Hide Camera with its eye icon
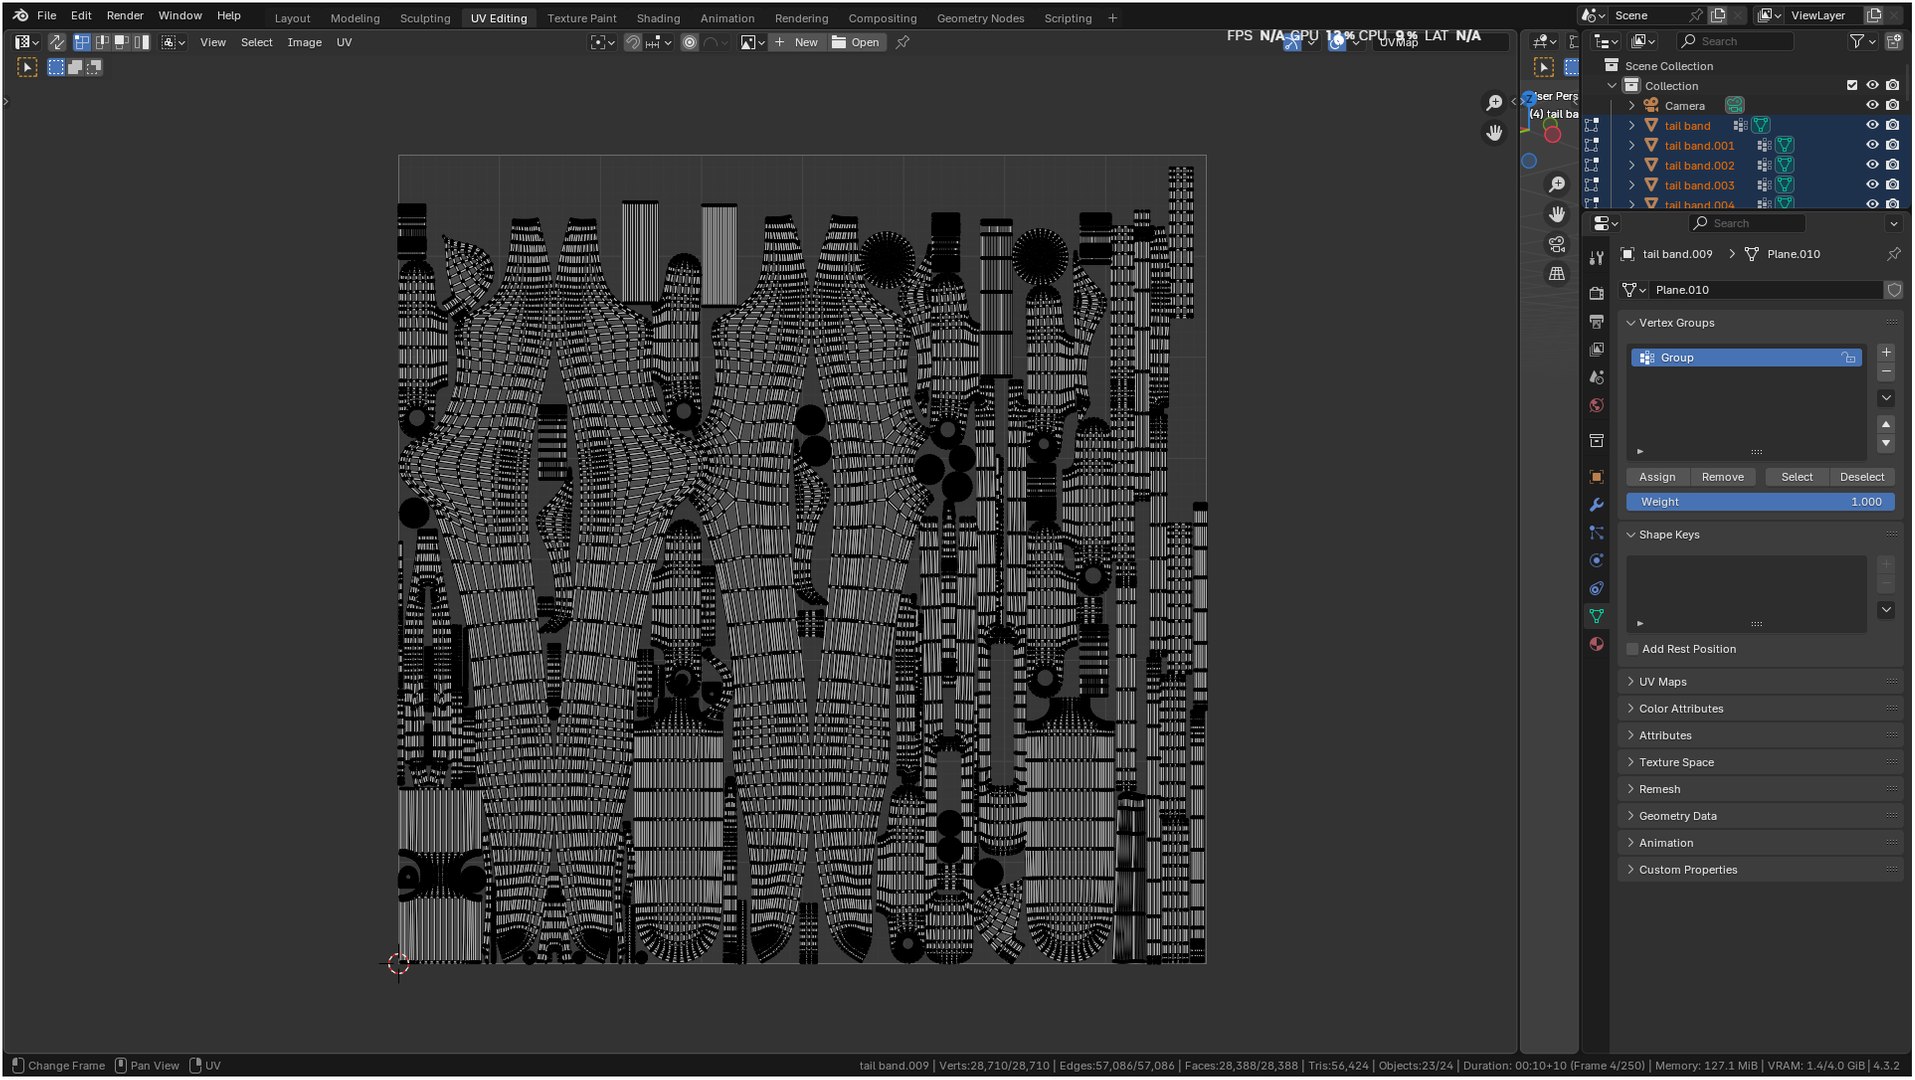This screenshot has height=1080, width=1915. click(x=1872, y=106)
